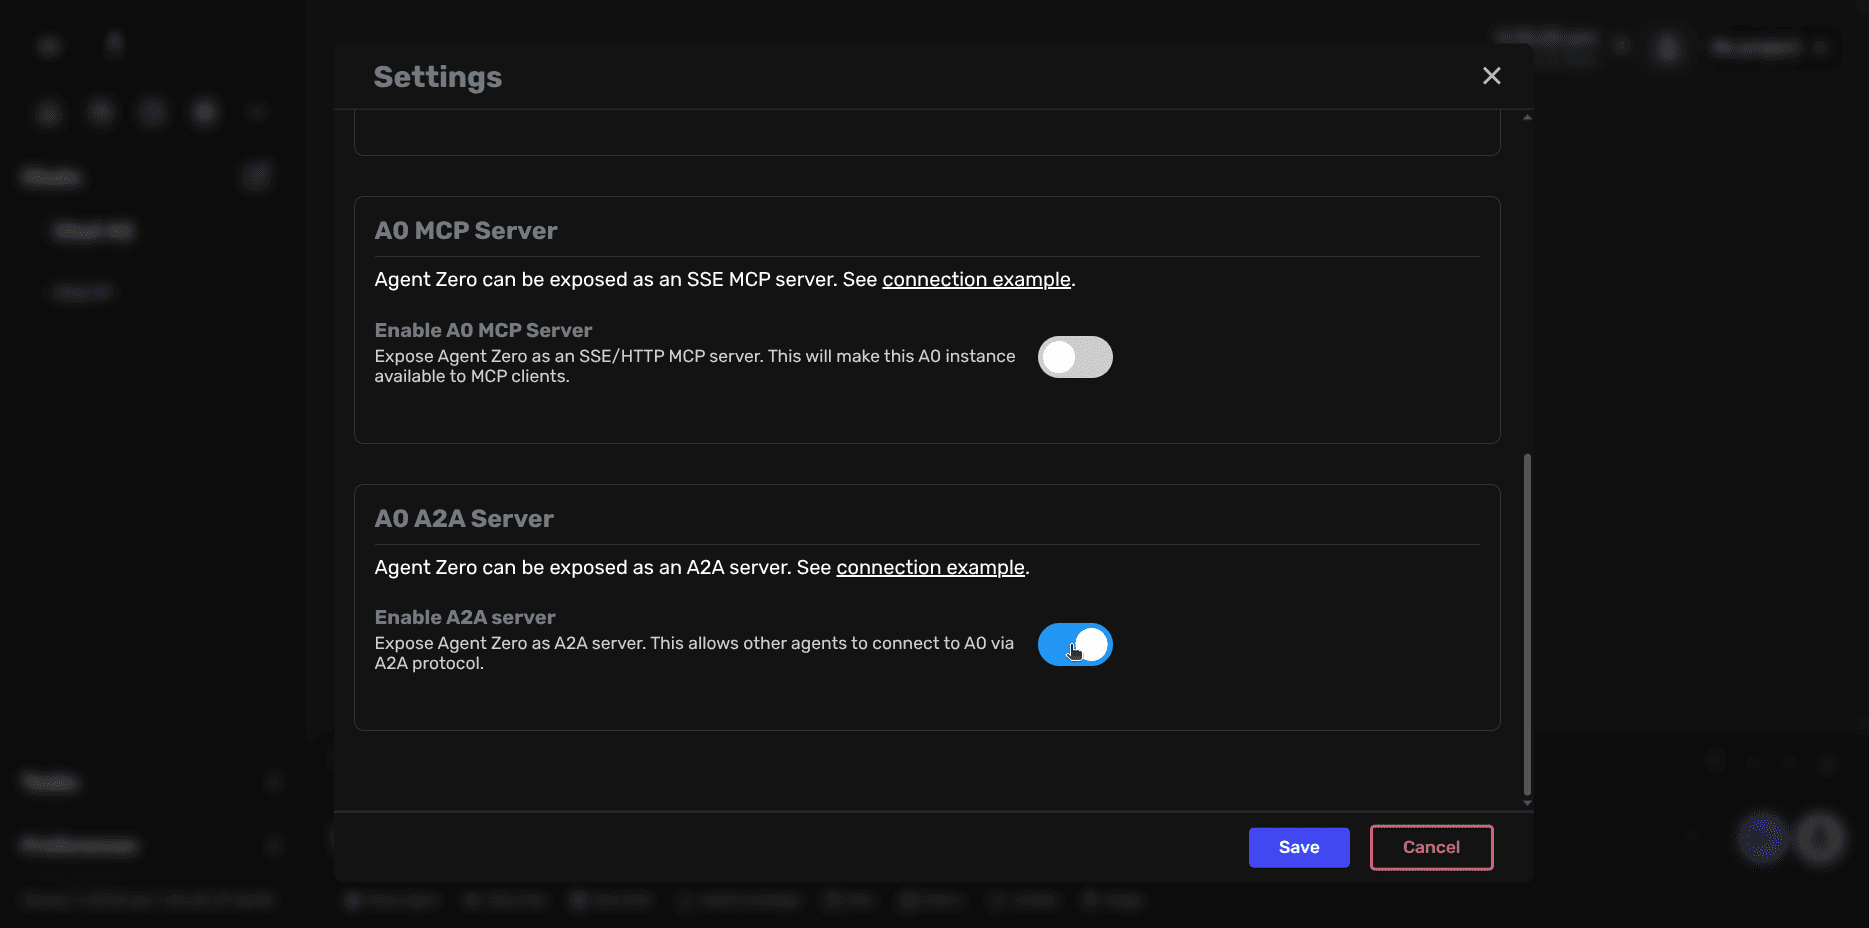Click the edit icon beside the Chats heading

click(x=256, y=176)
